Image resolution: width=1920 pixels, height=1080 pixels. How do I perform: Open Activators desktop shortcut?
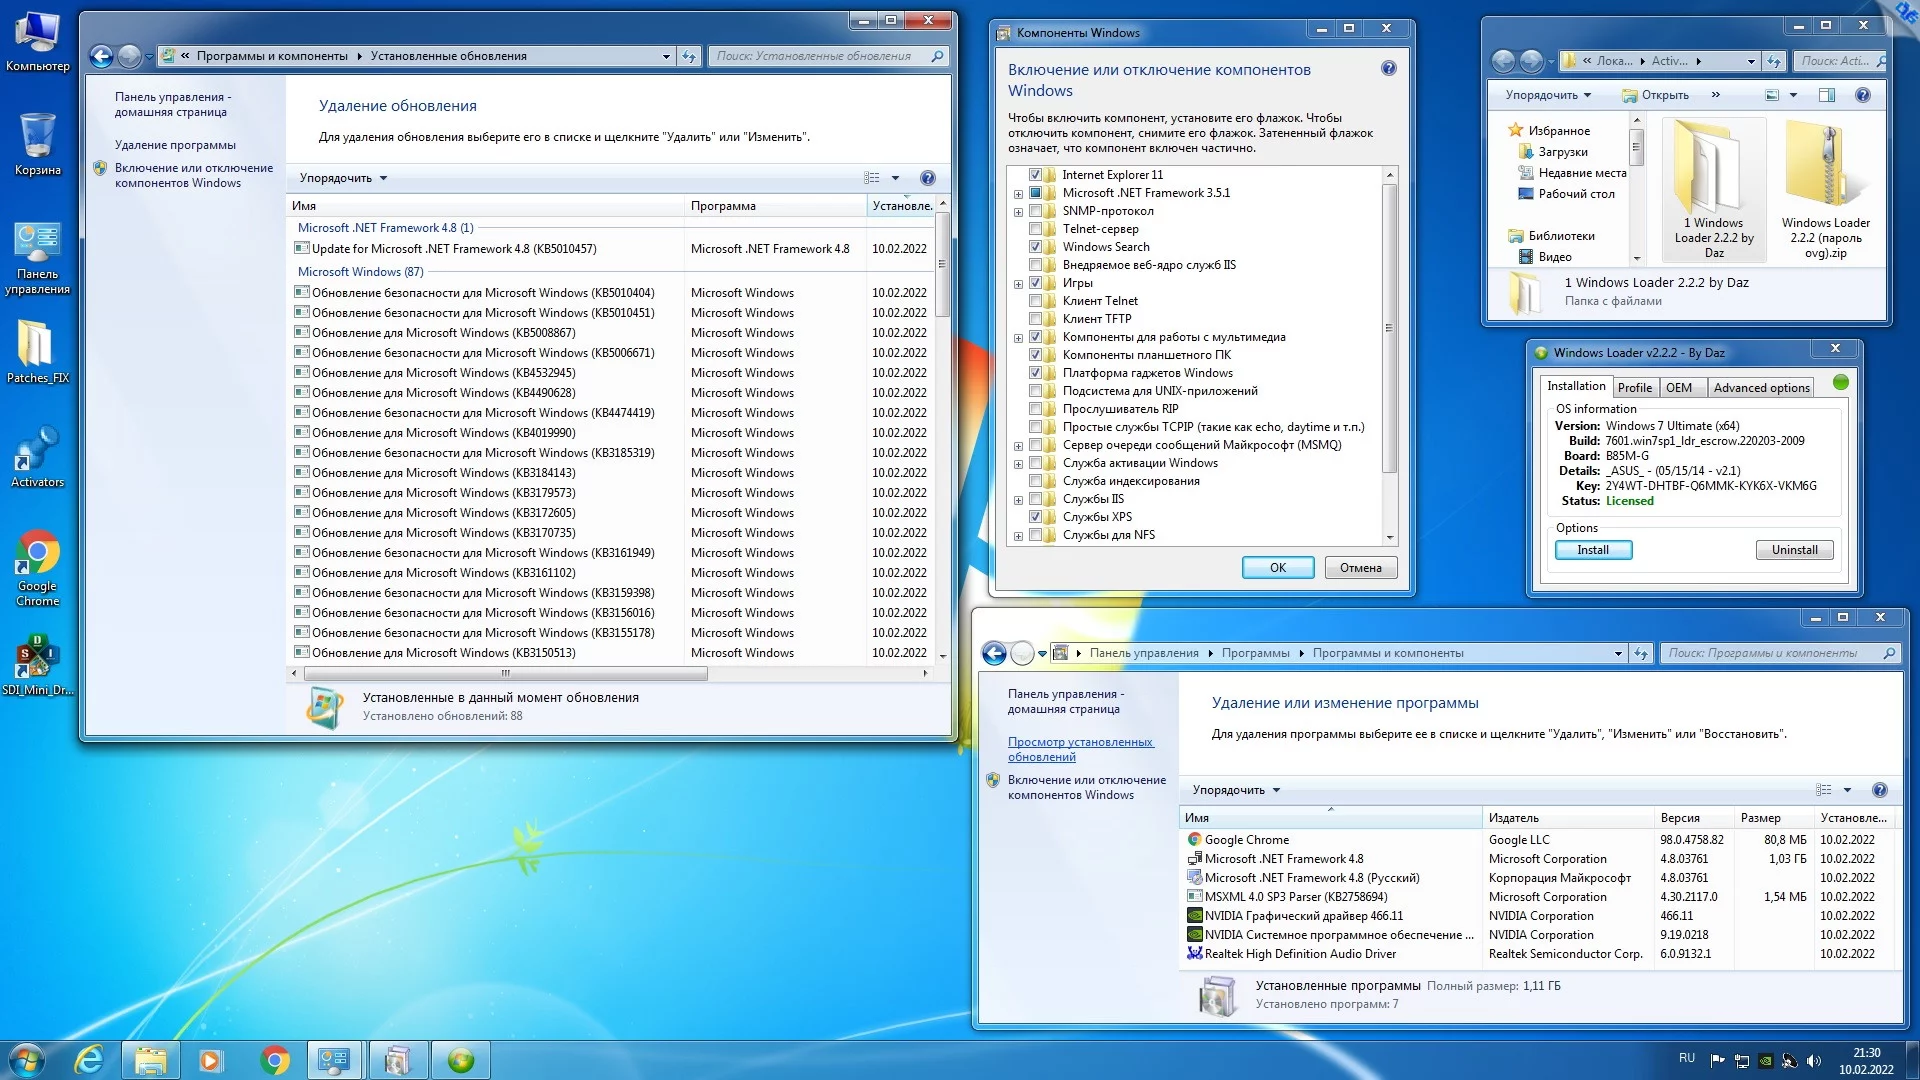pos(37,451)
